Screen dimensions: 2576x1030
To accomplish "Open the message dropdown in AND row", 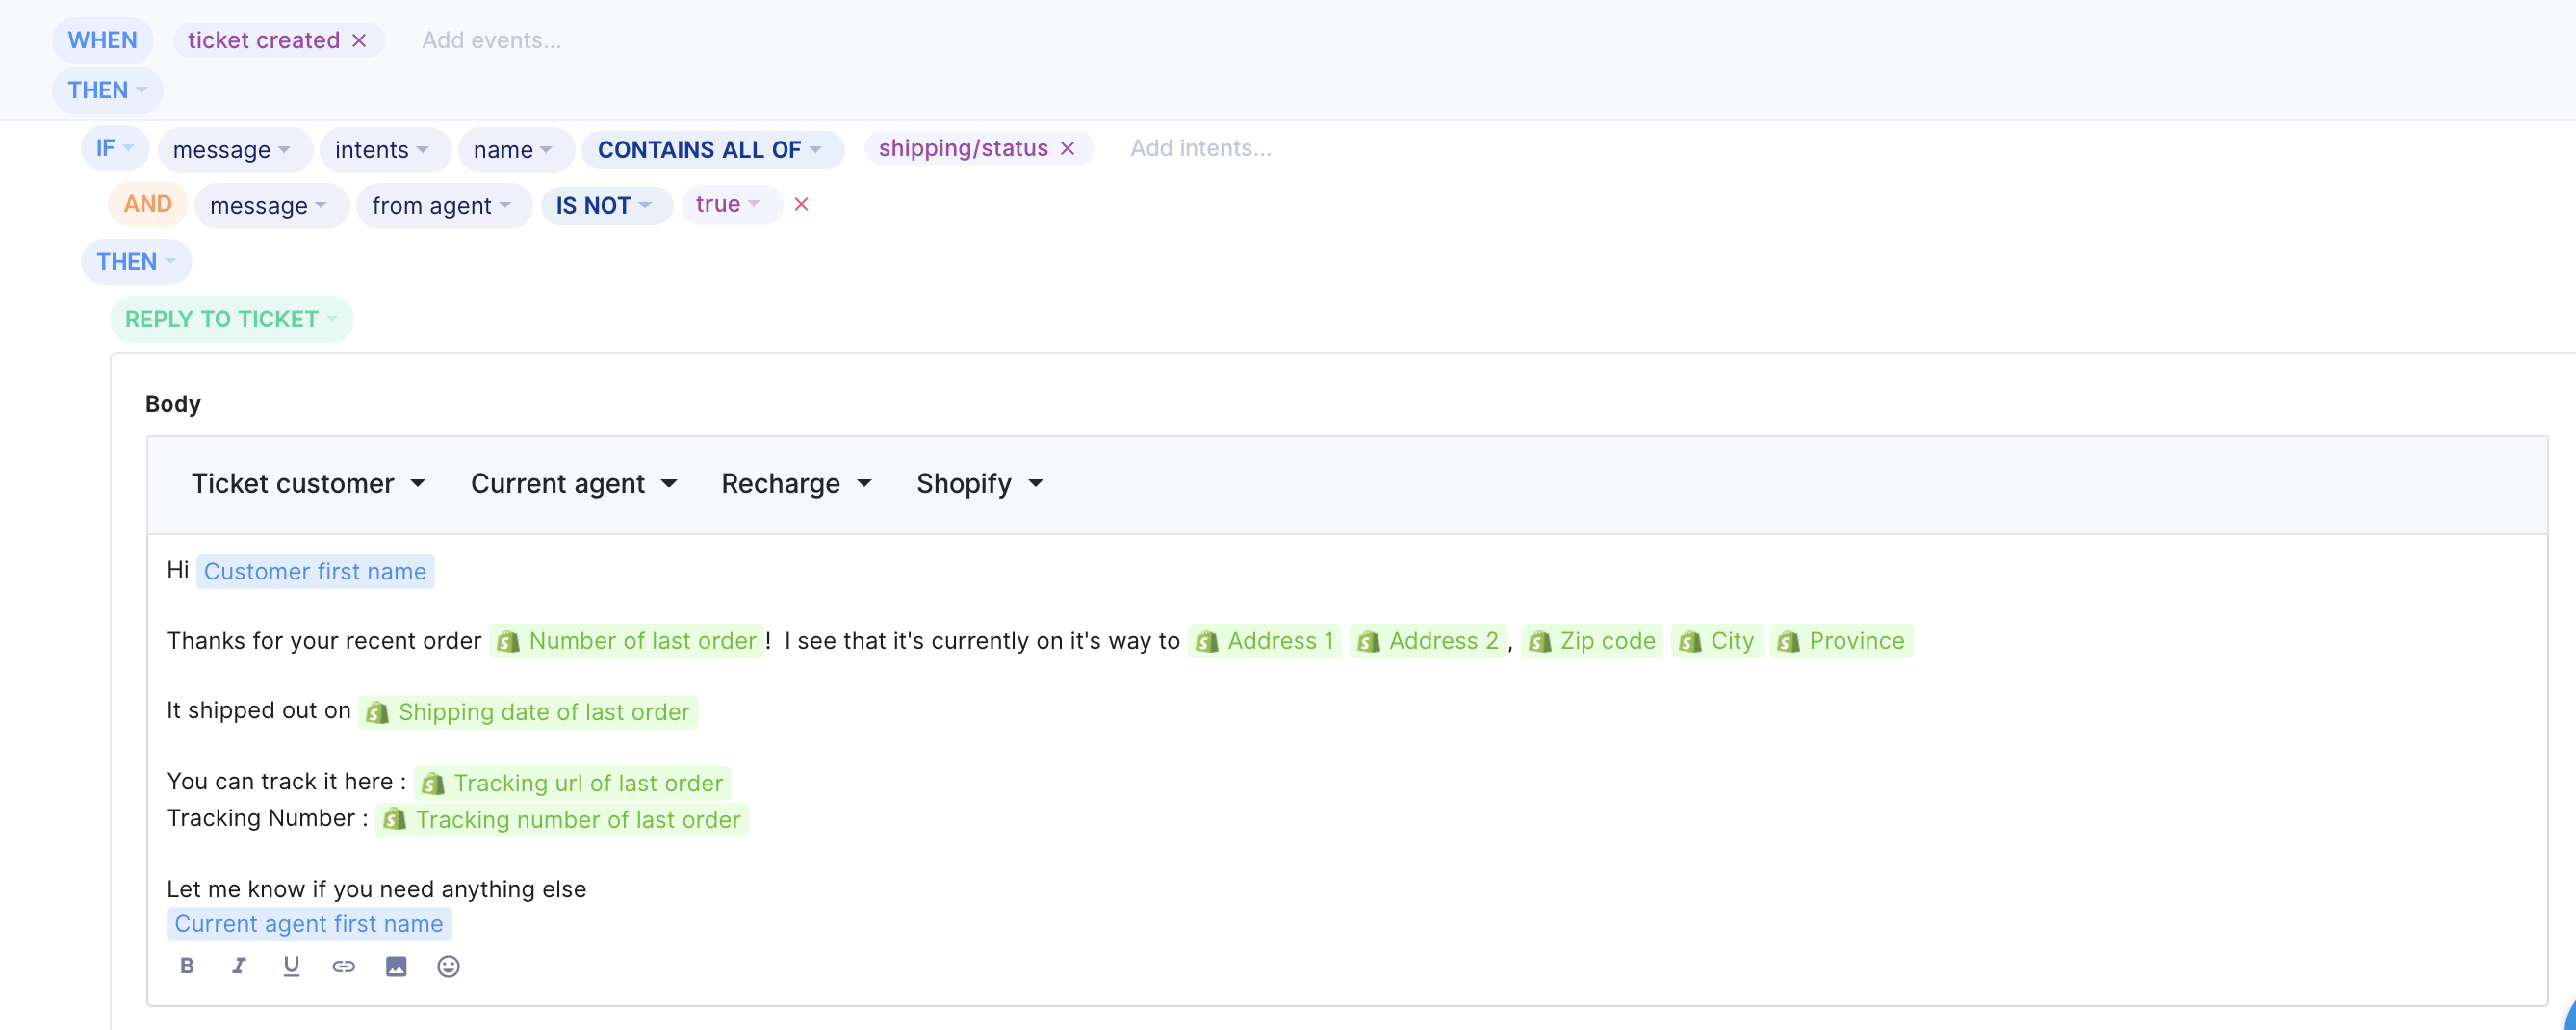I will [x=271, y=205].
